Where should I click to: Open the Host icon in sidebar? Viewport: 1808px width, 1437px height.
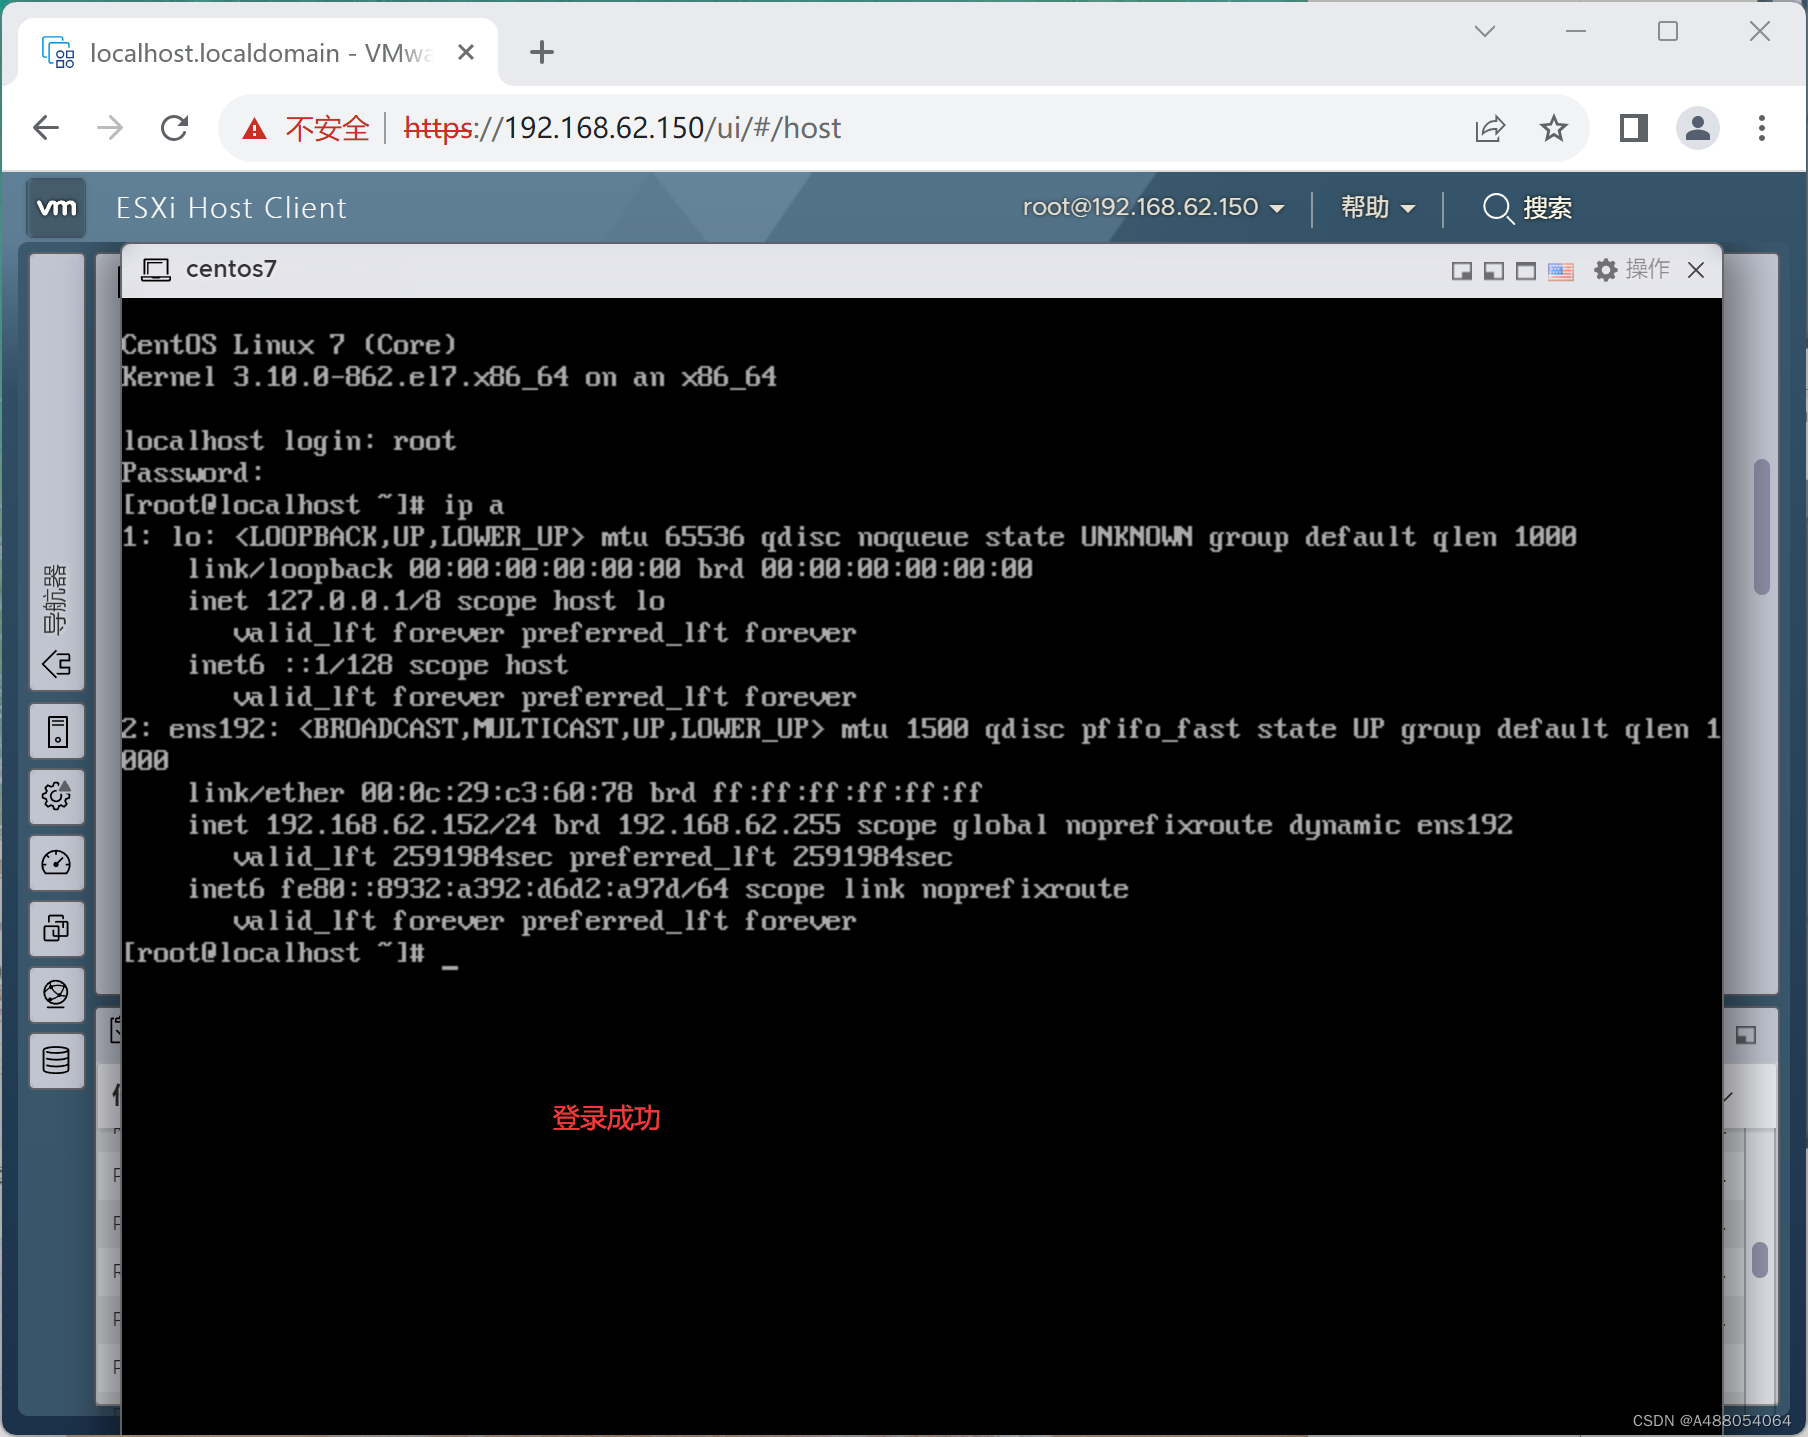point(57,732)
